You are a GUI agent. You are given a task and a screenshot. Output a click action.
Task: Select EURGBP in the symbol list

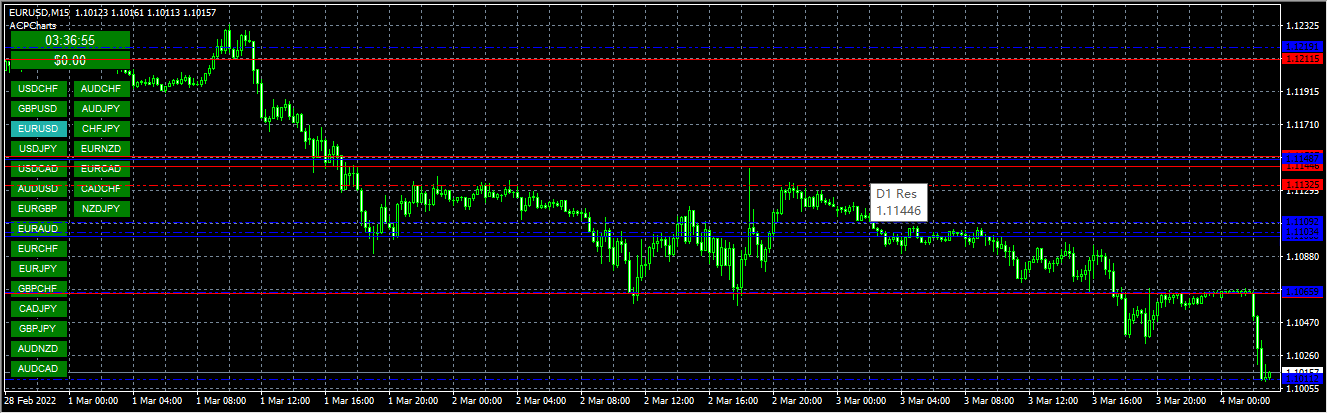[x=39, y=208]
